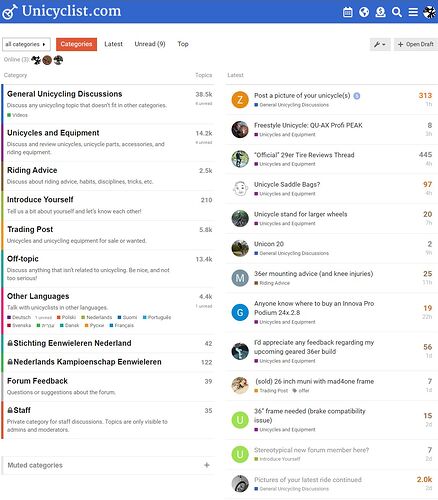Click the orange Z avatar thumbnail
This screenshot has height=500, width=438.
click(x=240, y=100)
